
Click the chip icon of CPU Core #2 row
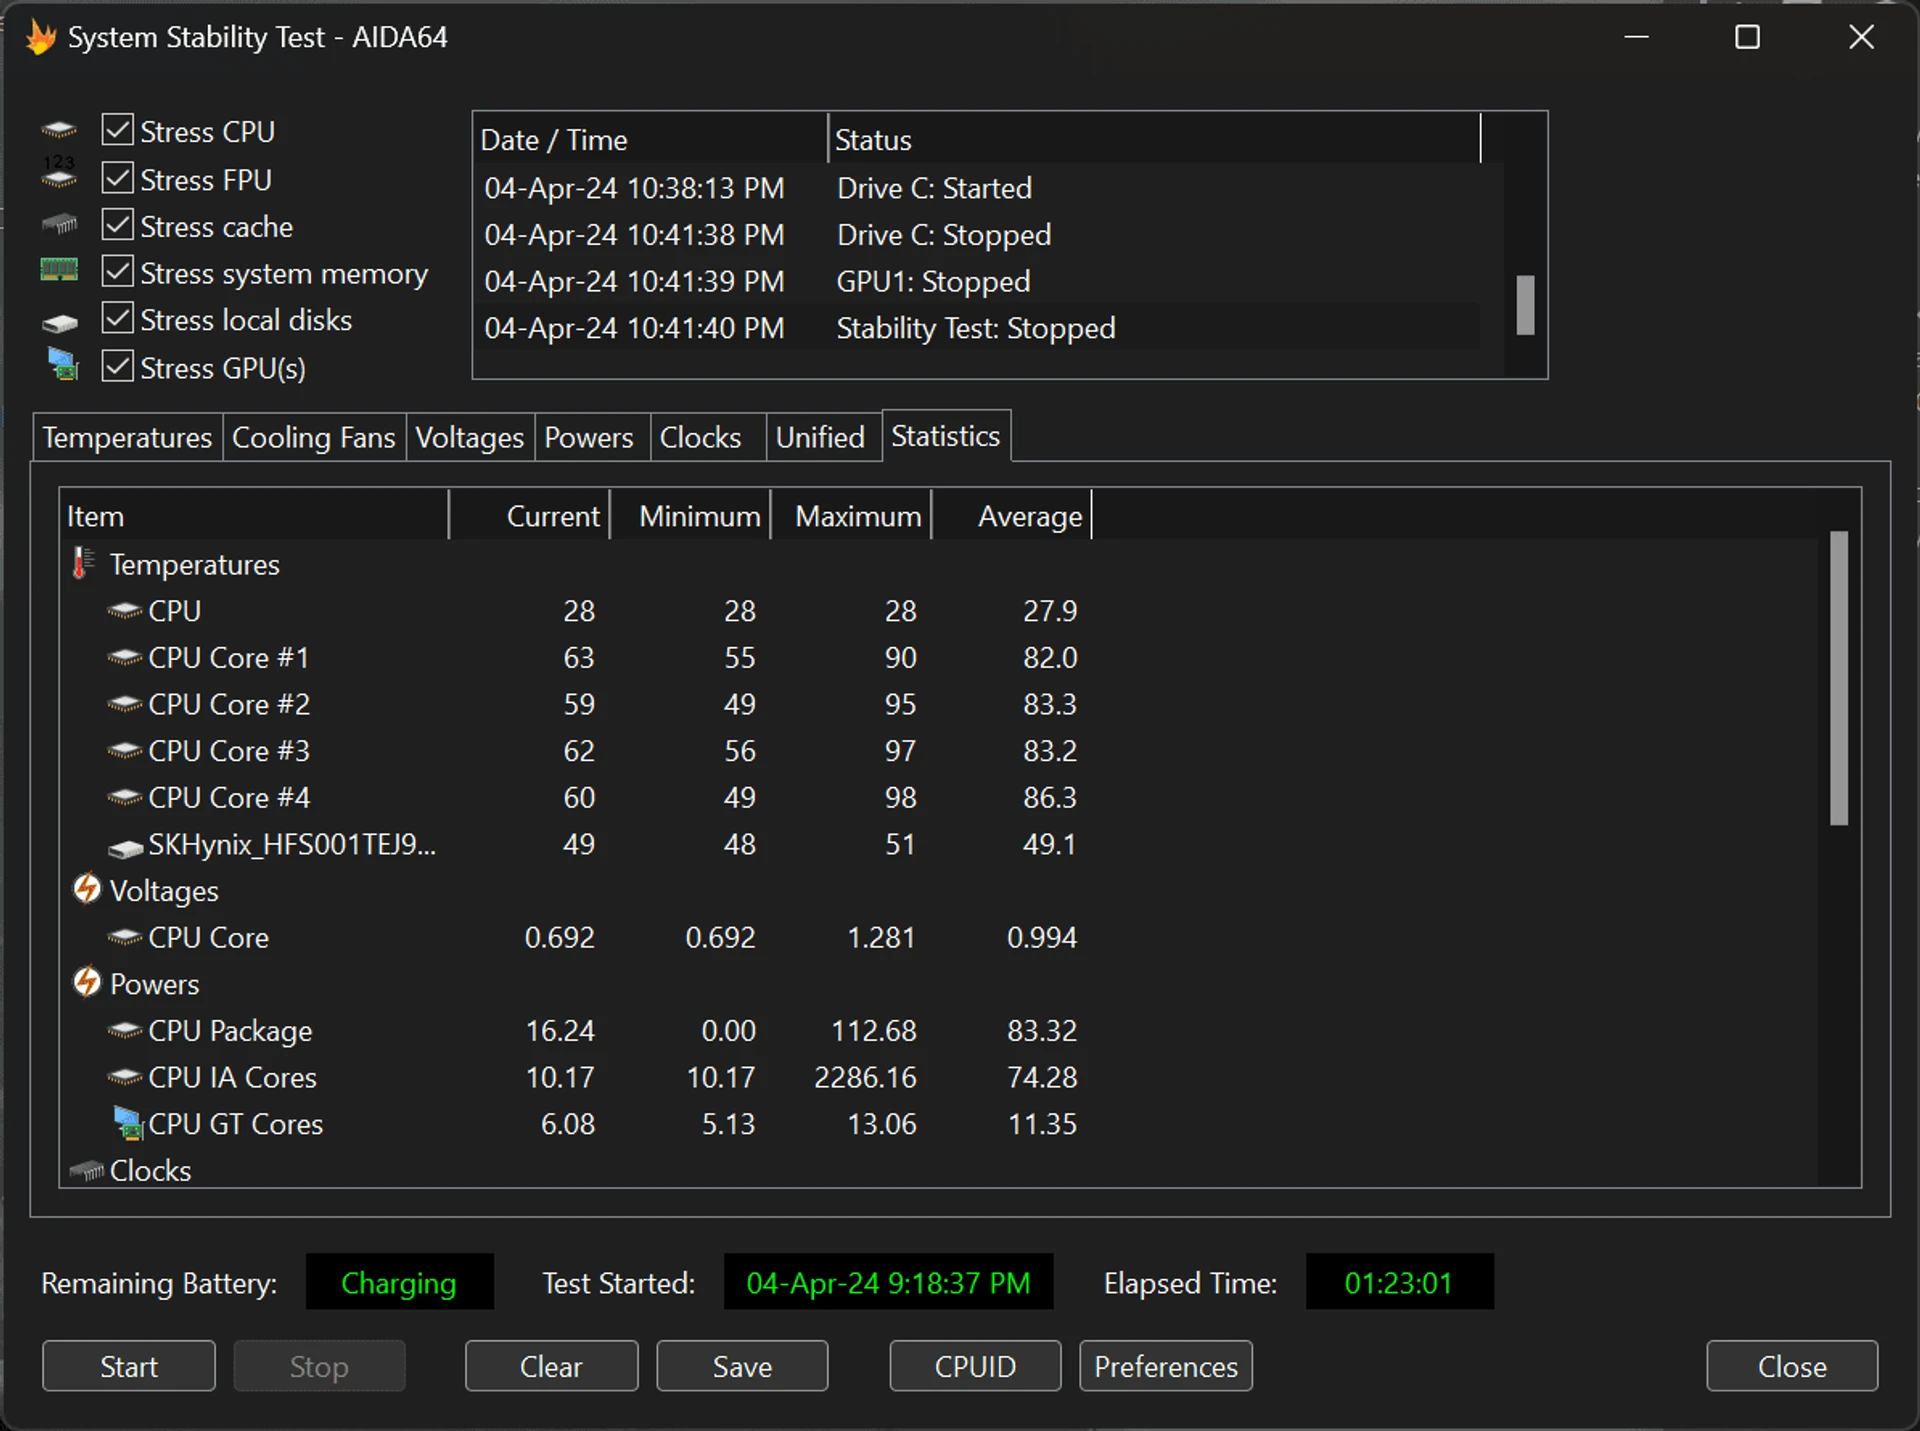tap(125, 704)
